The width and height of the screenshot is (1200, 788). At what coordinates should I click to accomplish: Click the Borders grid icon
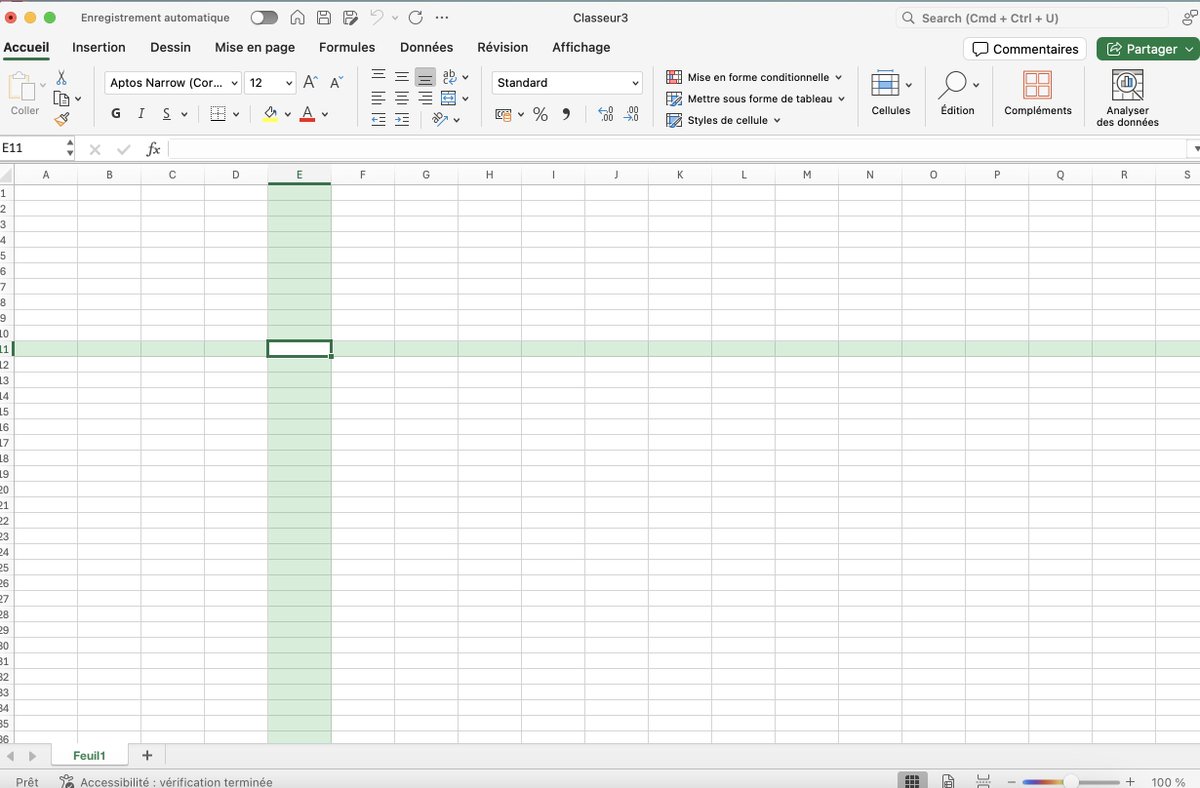tap(219, 114)
